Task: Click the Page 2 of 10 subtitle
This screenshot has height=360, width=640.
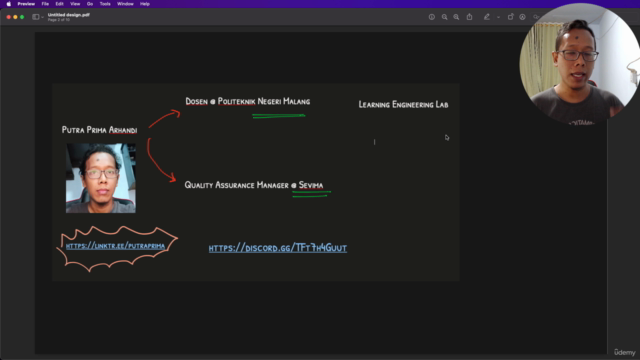Action: click(x=59, y=20)
